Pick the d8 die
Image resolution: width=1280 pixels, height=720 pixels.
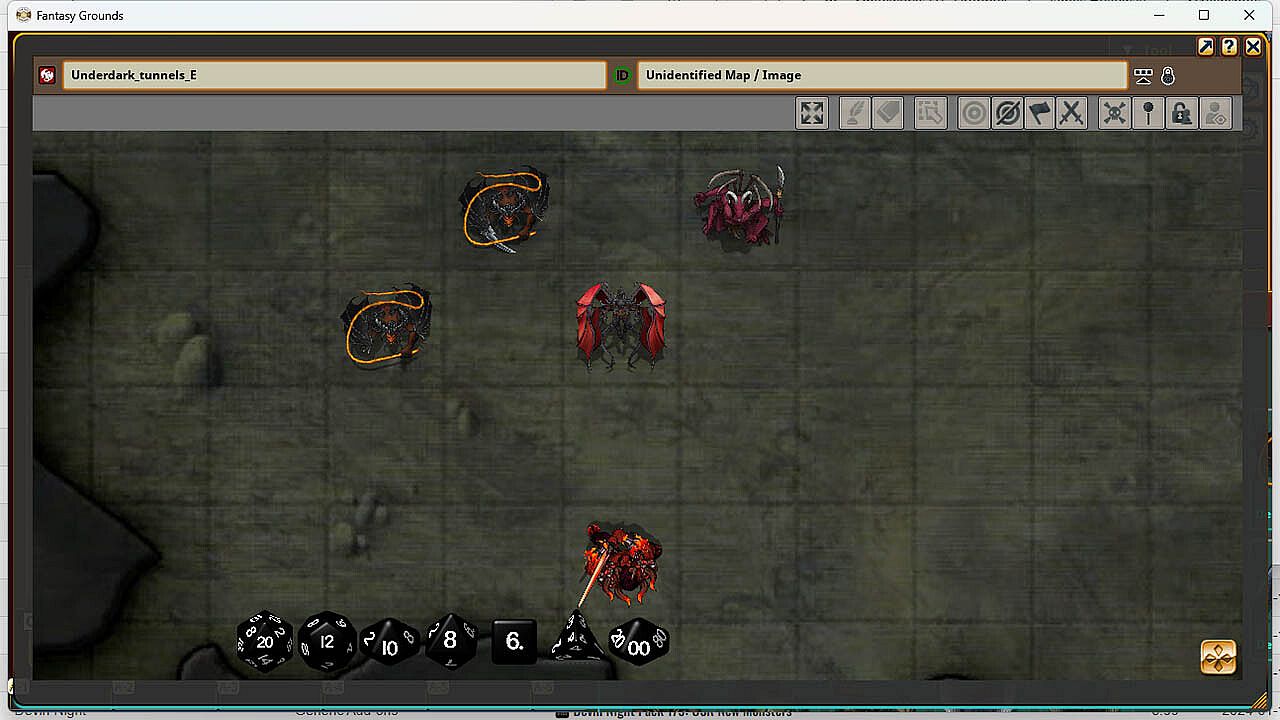click(x=450, y=641)
